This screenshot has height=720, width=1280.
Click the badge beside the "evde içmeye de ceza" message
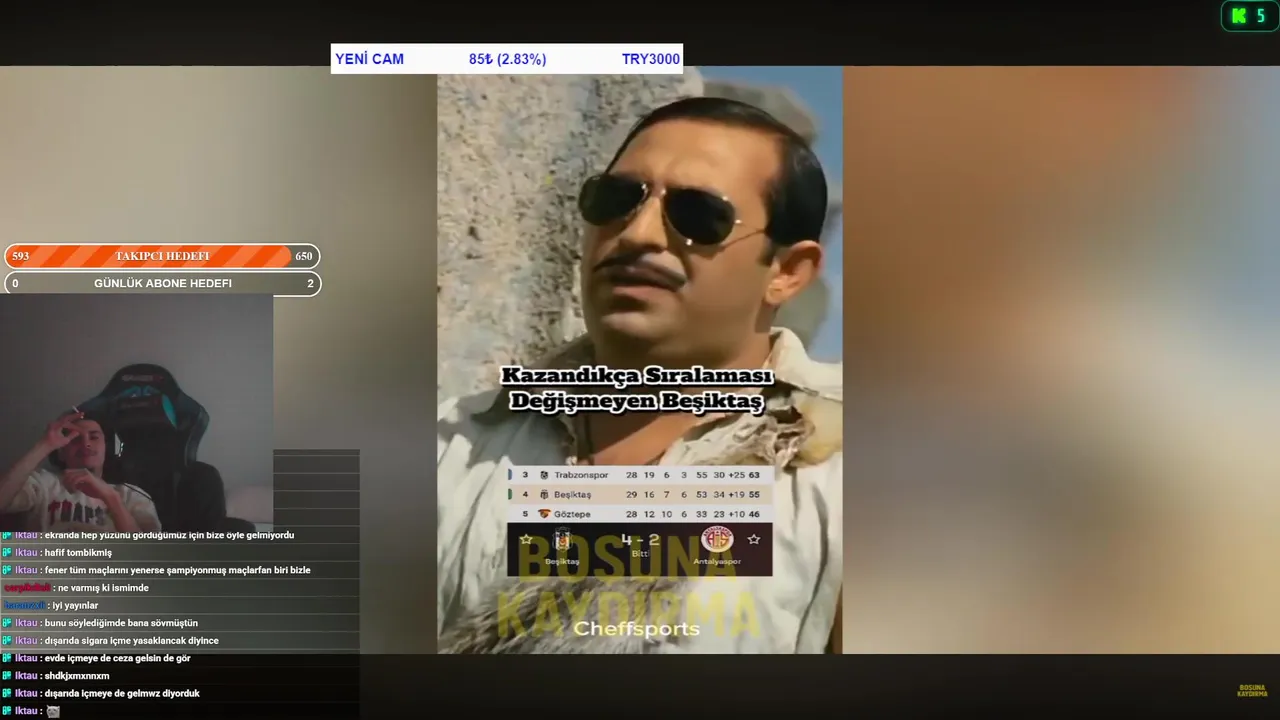(7, 658)
